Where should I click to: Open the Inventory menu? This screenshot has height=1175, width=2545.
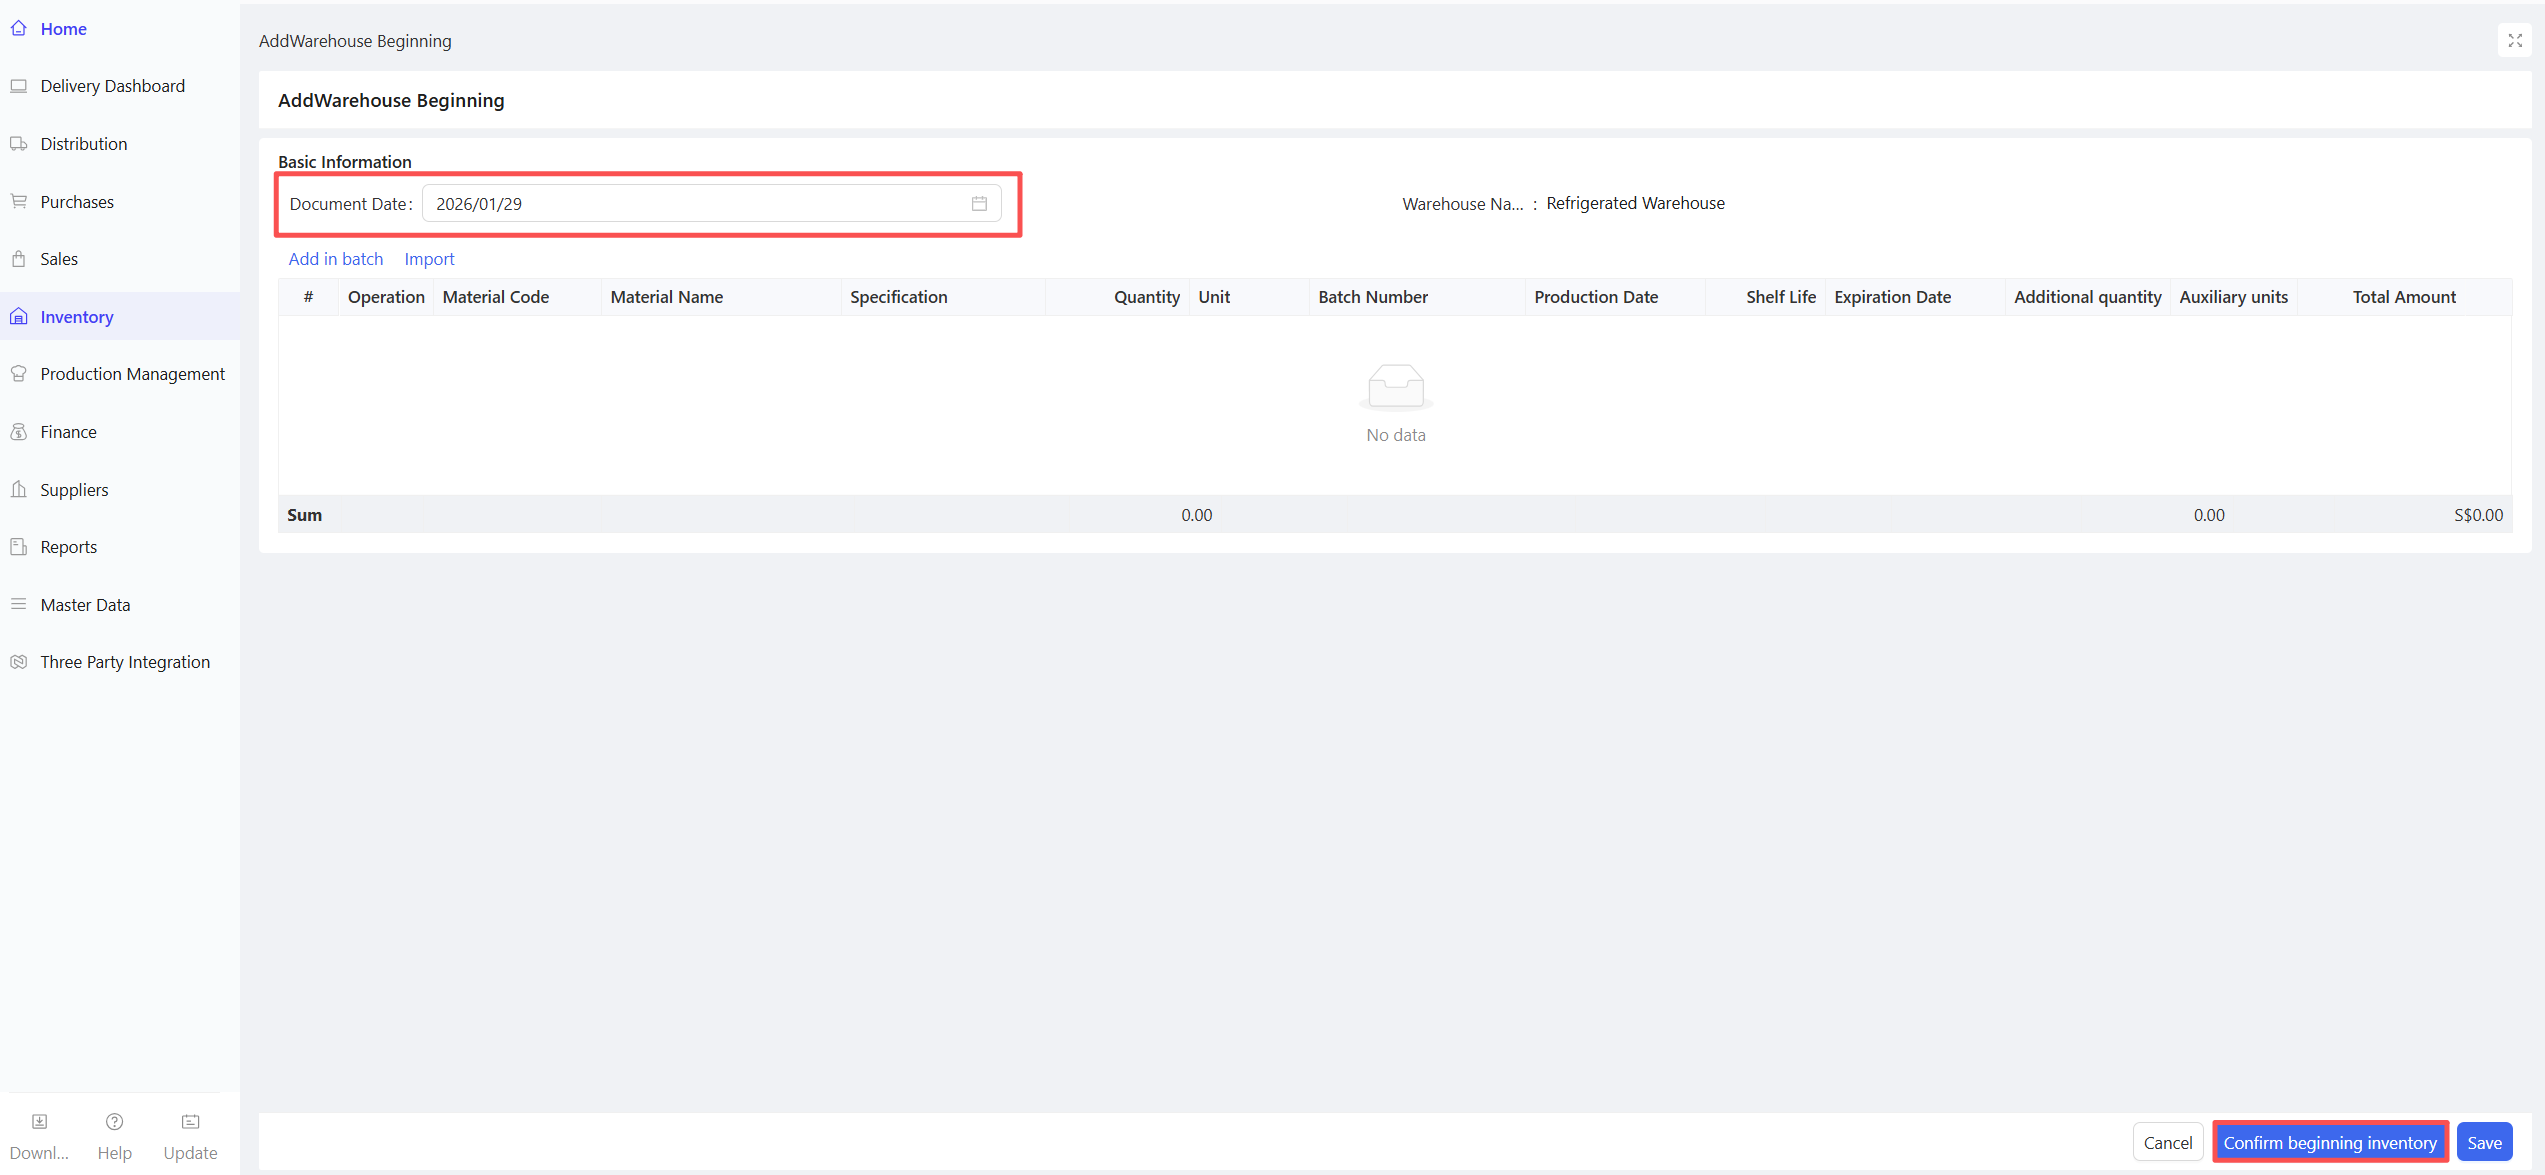(77, 317)
